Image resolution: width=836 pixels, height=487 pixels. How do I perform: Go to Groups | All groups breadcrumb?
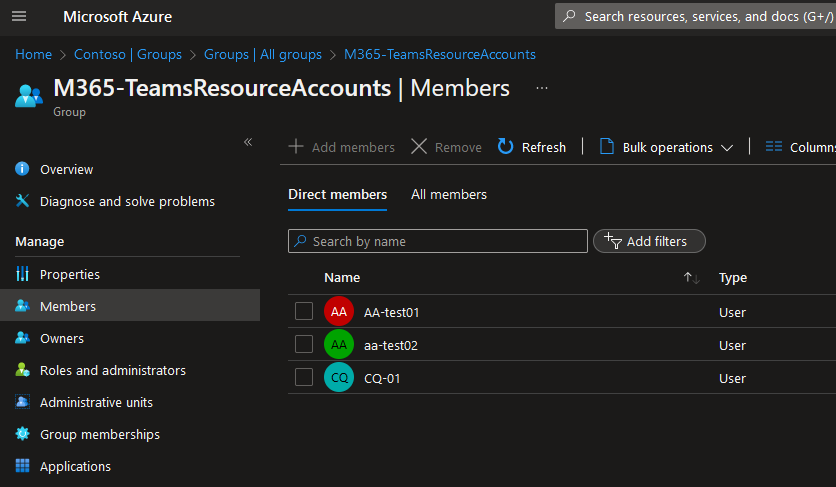(x=263, y=54)
